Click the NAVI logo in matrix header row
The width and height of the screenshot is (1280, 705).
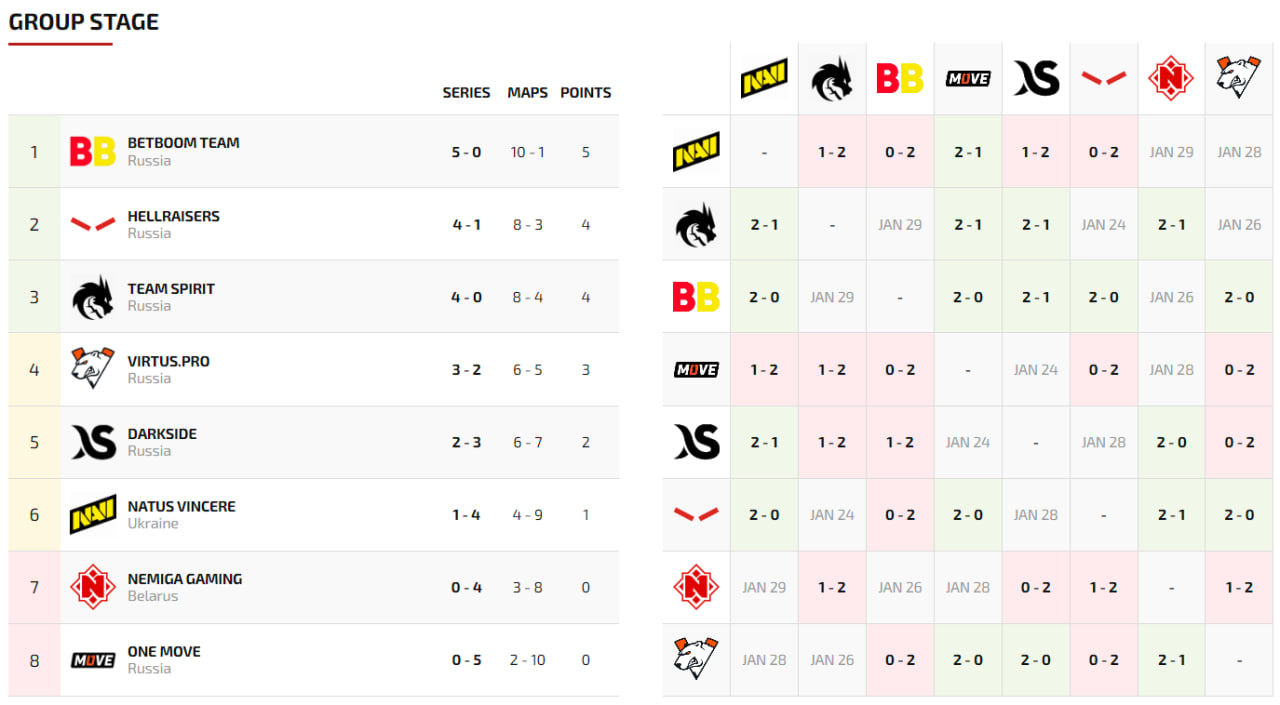coord(764,78)
